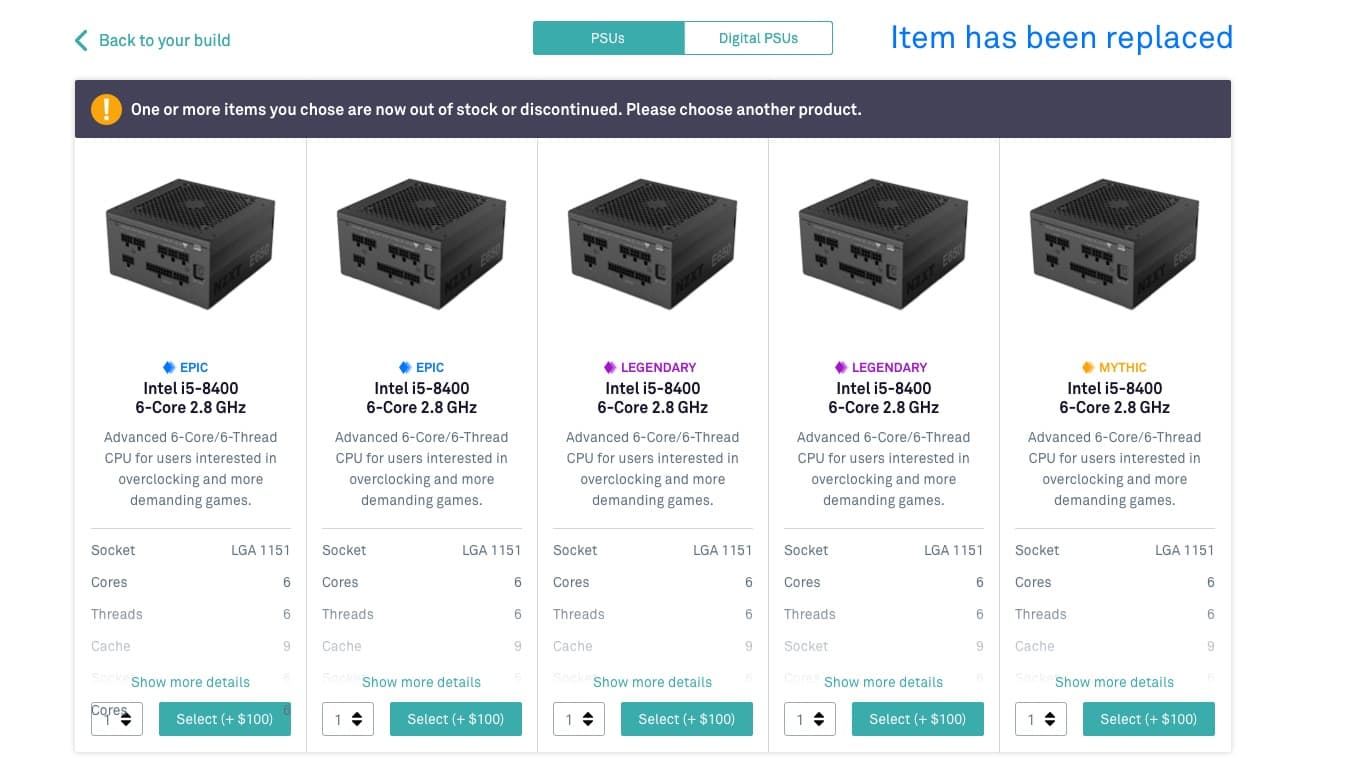This screenshot has height=768, width=1366.
Task: Expand Show more details on fourth card
Action: pyautogui.click(x=883, y=682)
